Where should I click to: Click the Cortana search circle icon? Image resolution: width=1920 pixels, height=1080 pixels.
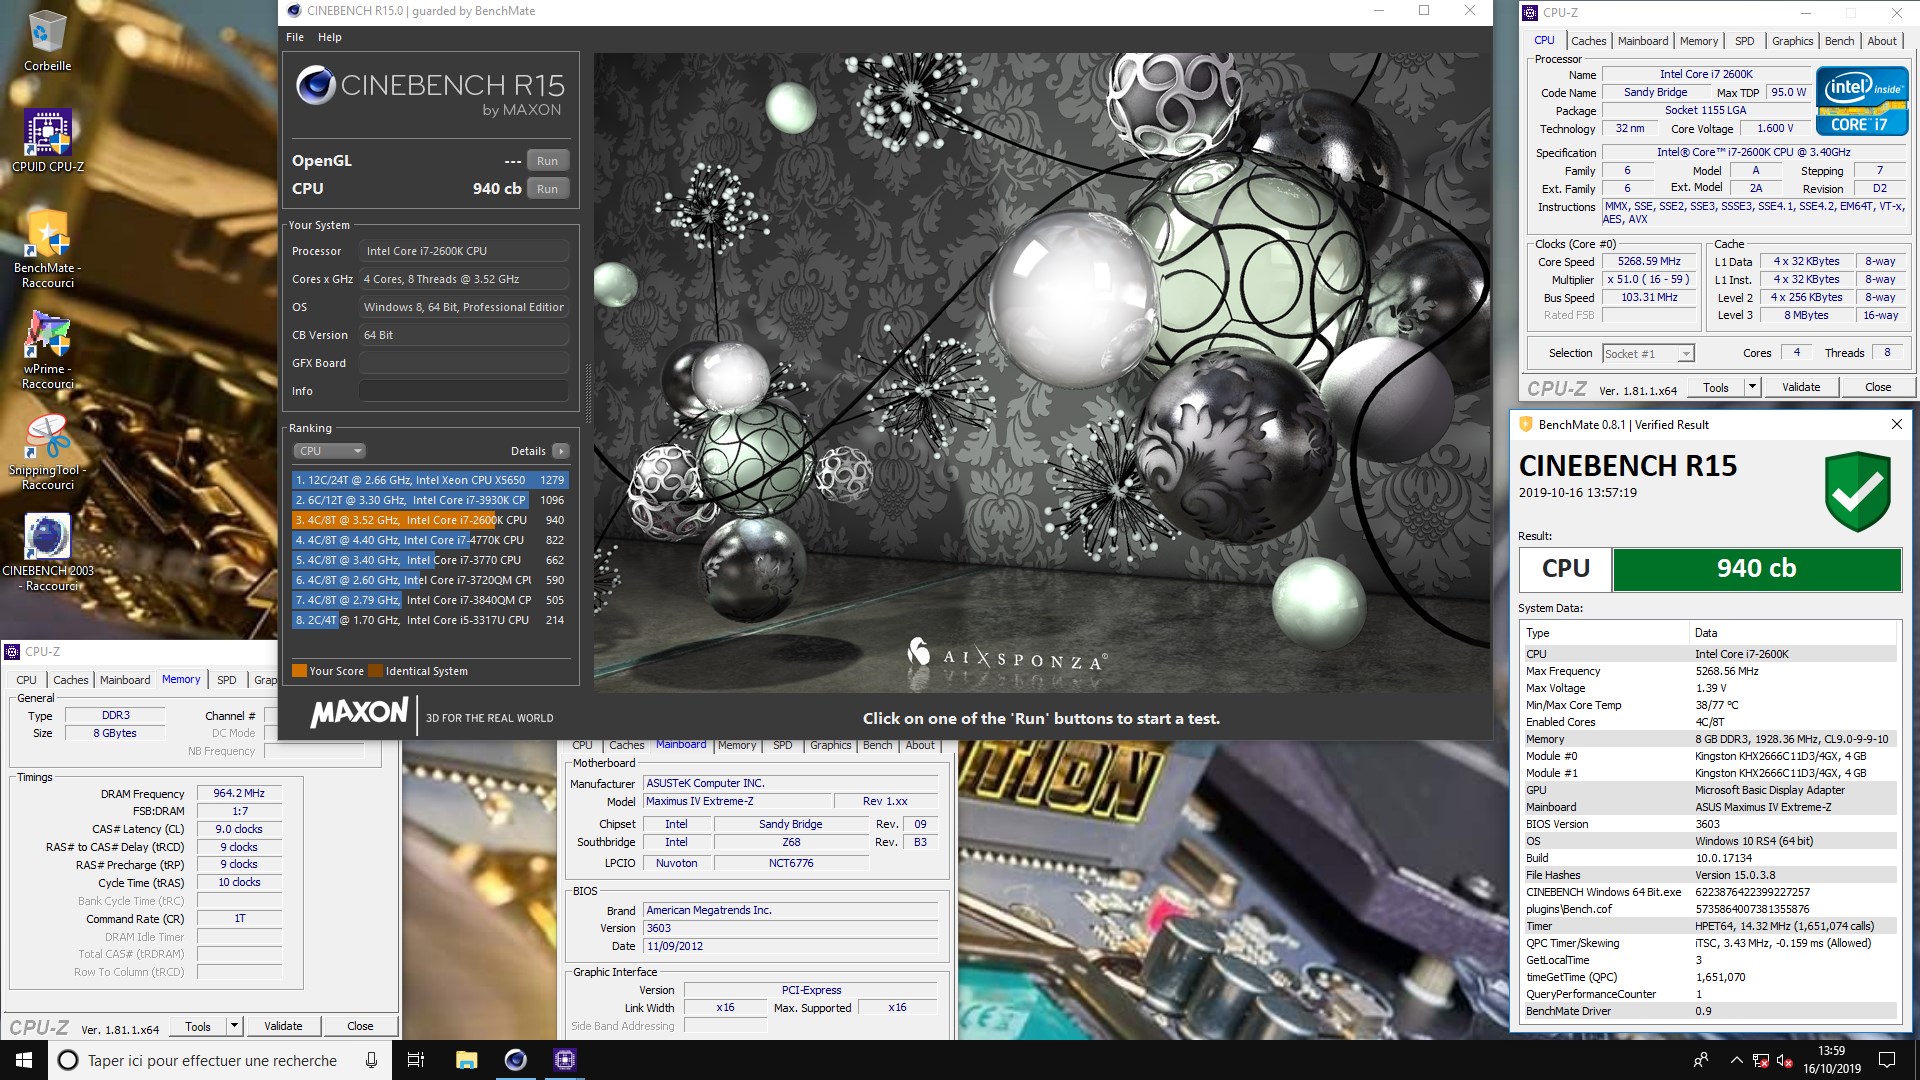[x=68, y=1060]
